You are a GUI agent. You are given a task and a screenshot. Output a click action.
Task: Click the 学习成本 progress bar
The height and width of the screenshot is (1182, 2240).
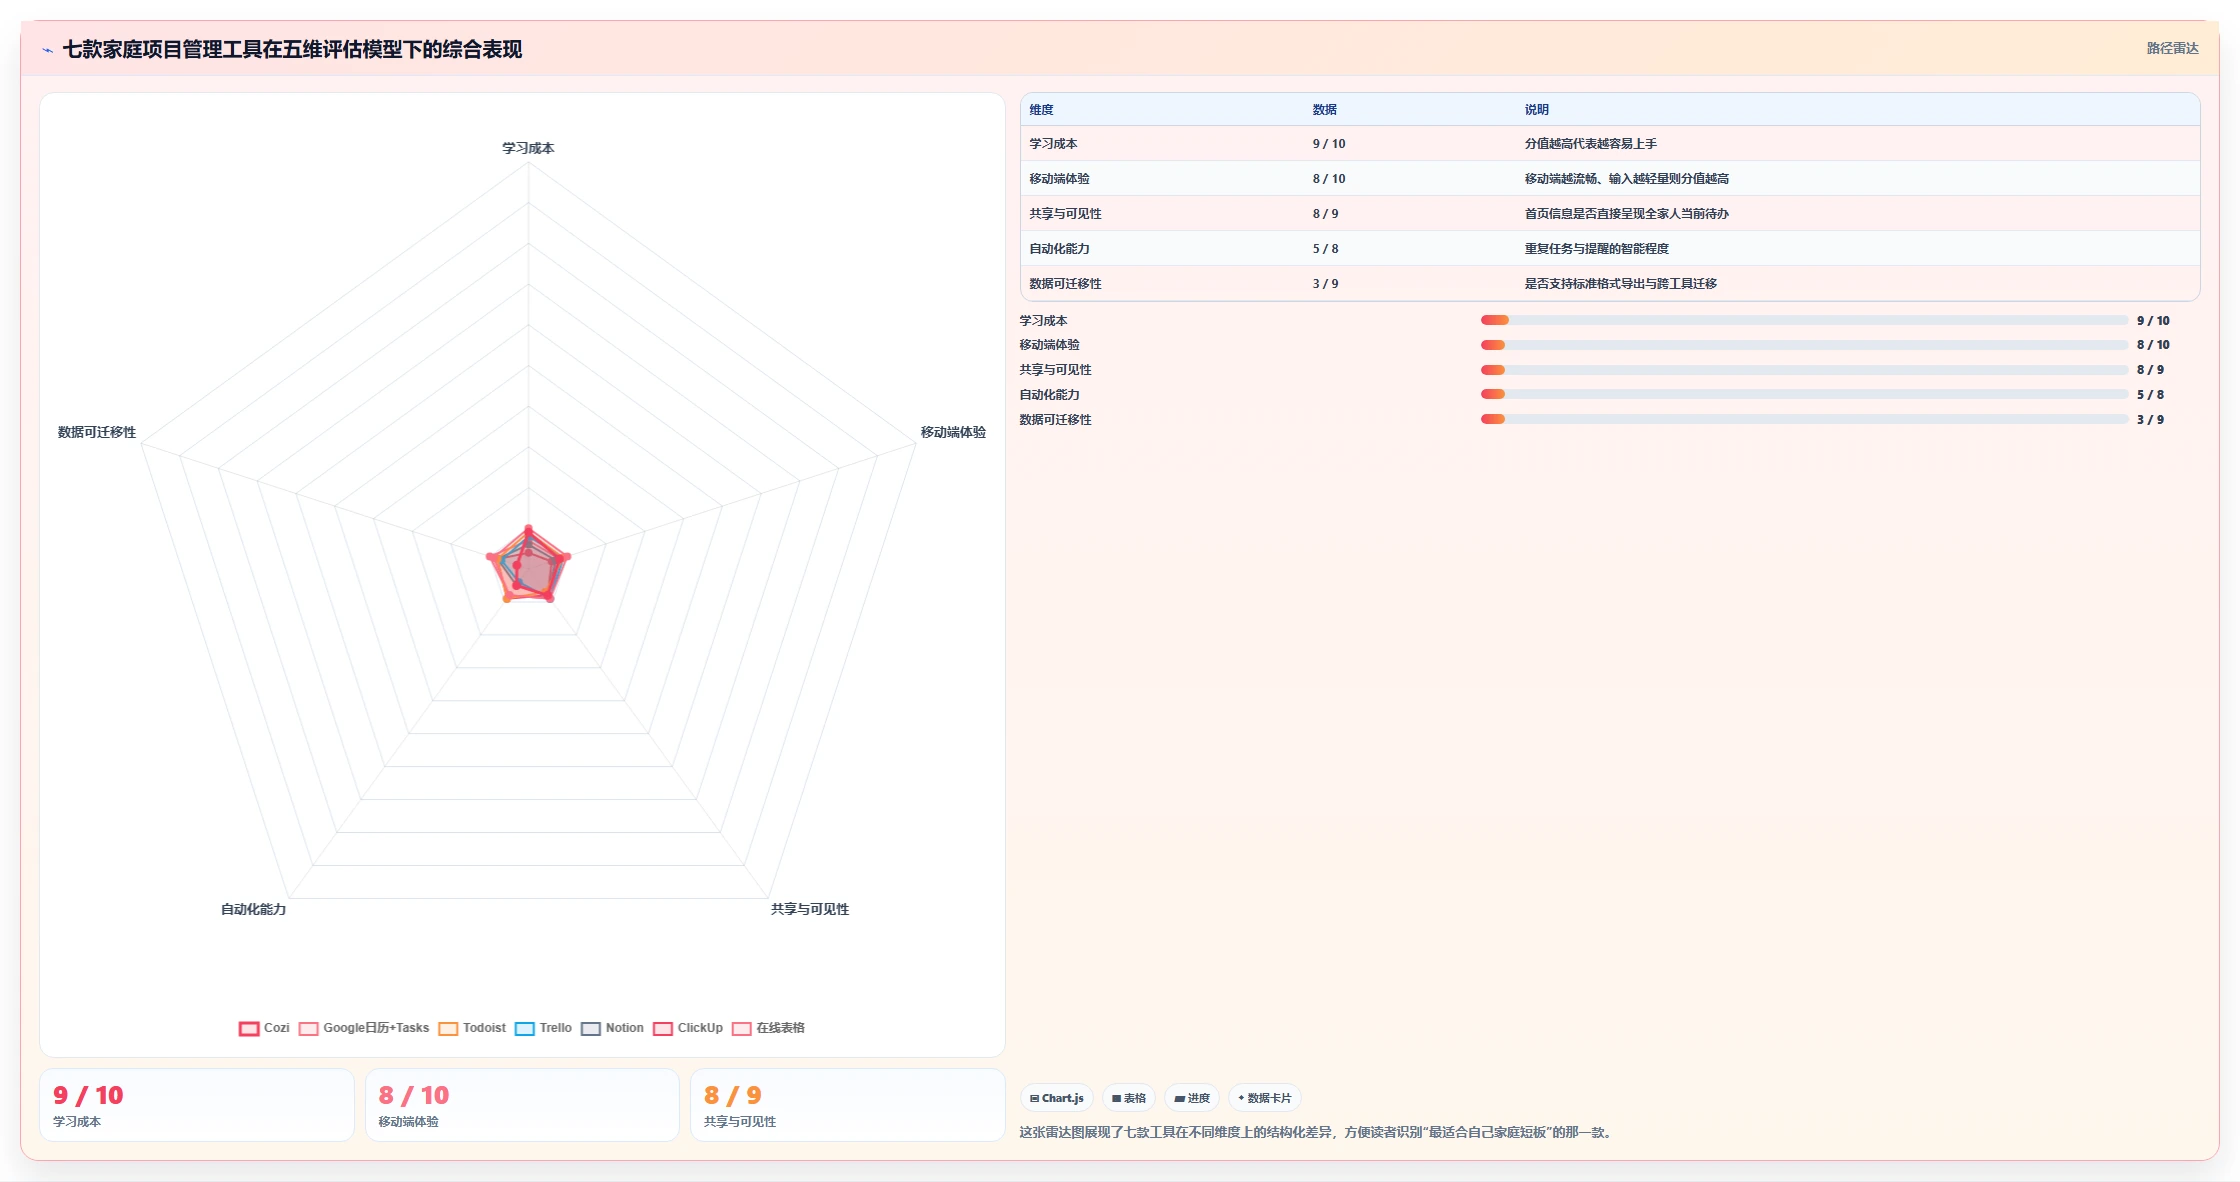pos(1804,320)
